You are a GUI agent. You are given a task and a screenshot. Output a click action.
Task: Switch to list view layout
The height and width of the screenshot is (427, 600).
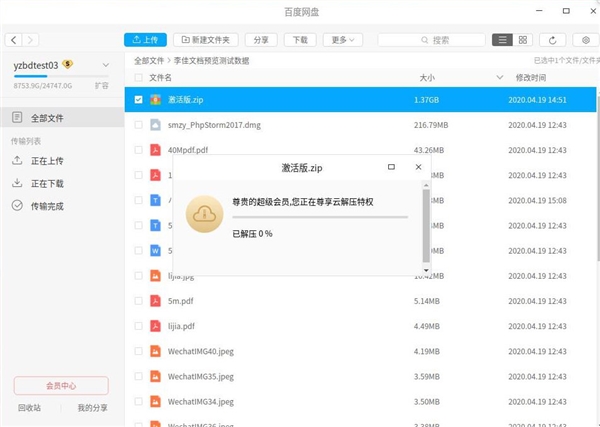[503, 40]
